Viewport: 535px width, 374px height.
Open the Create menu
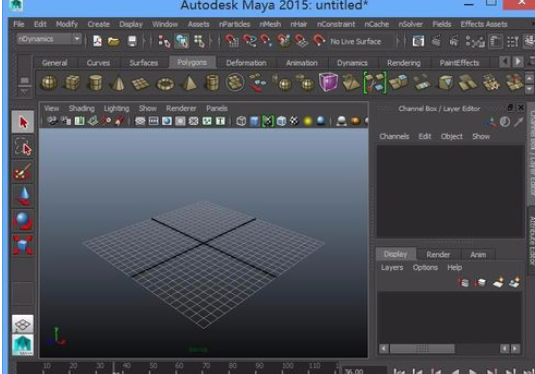pyautogui.click(x=98, y=24)
